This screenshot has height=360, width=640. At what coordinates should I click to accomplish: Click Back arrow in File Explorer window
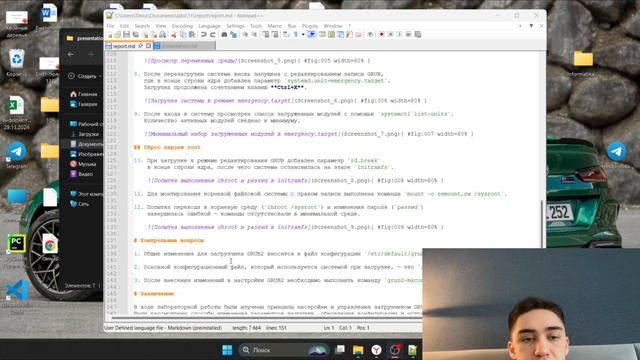point(71,54)
